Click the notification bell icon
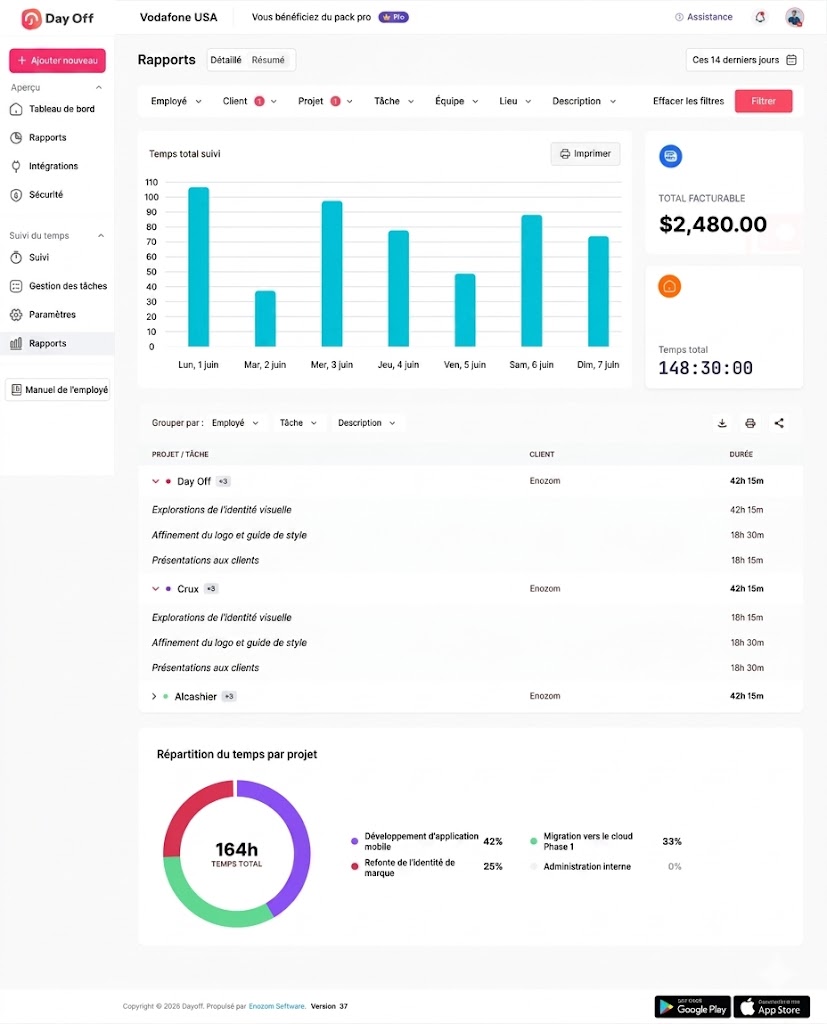Image resolution: width=827 pixels, height=1024 pixels. [x=760, y=17]
